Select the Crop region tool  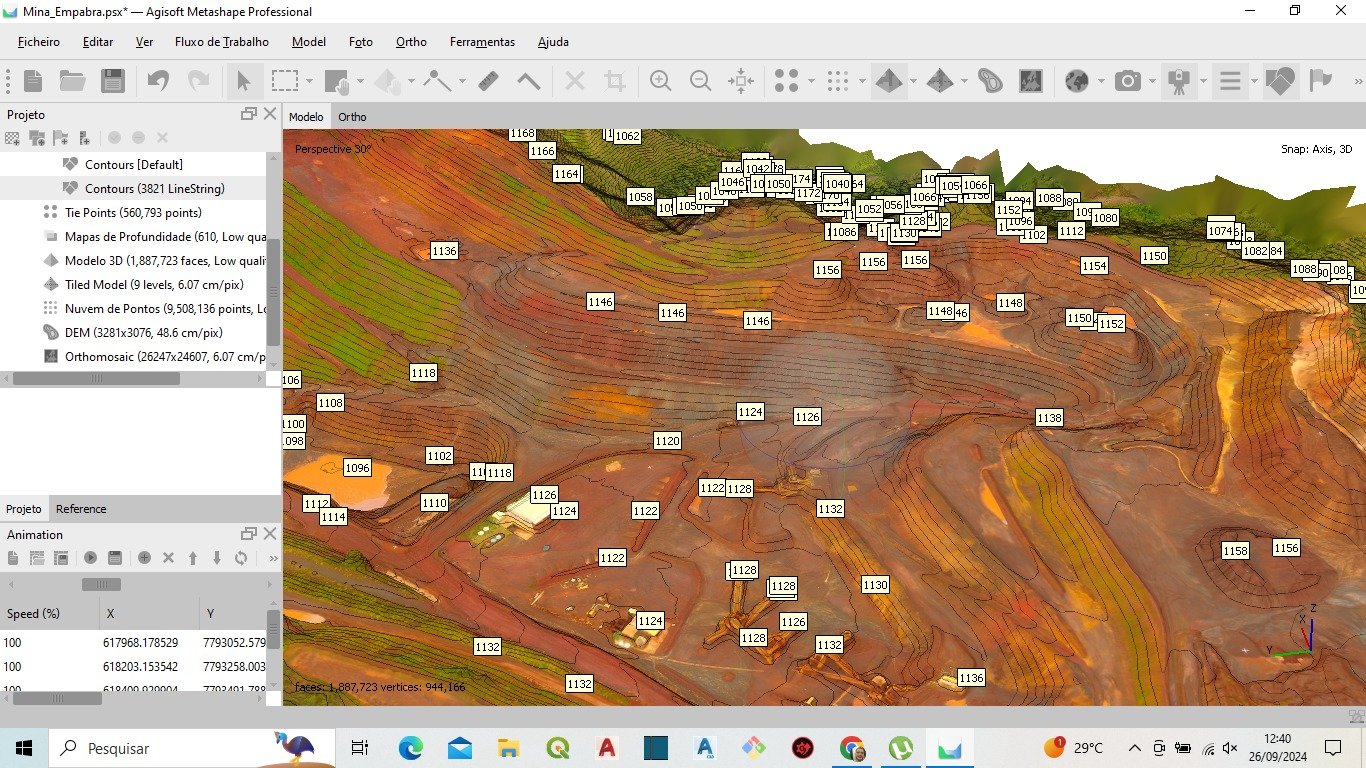point(614,81)
